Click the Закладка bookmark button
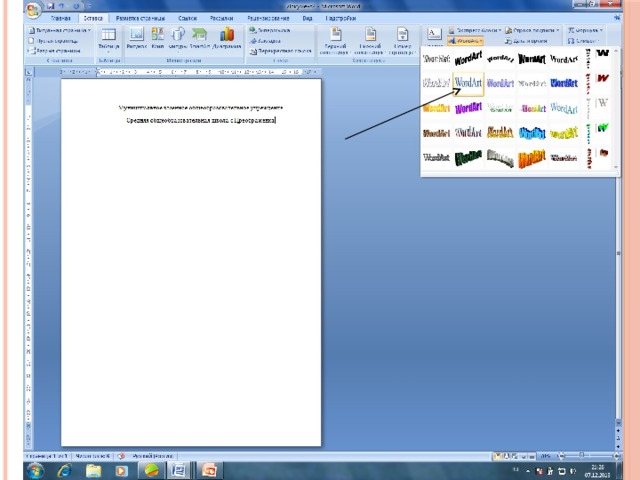 tap(265, 41)
